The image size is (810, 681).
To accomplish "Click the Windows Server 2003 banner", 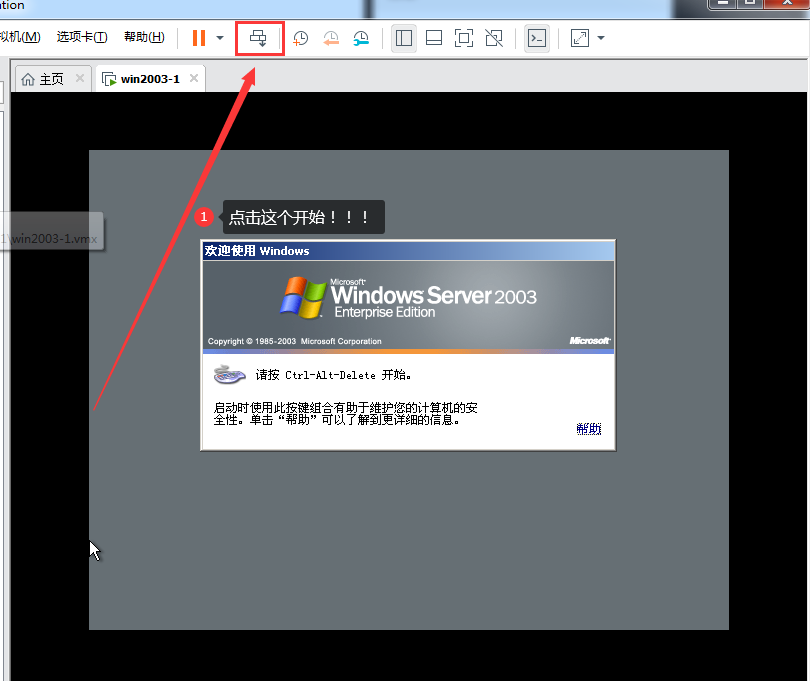I will tap(408, 305).
